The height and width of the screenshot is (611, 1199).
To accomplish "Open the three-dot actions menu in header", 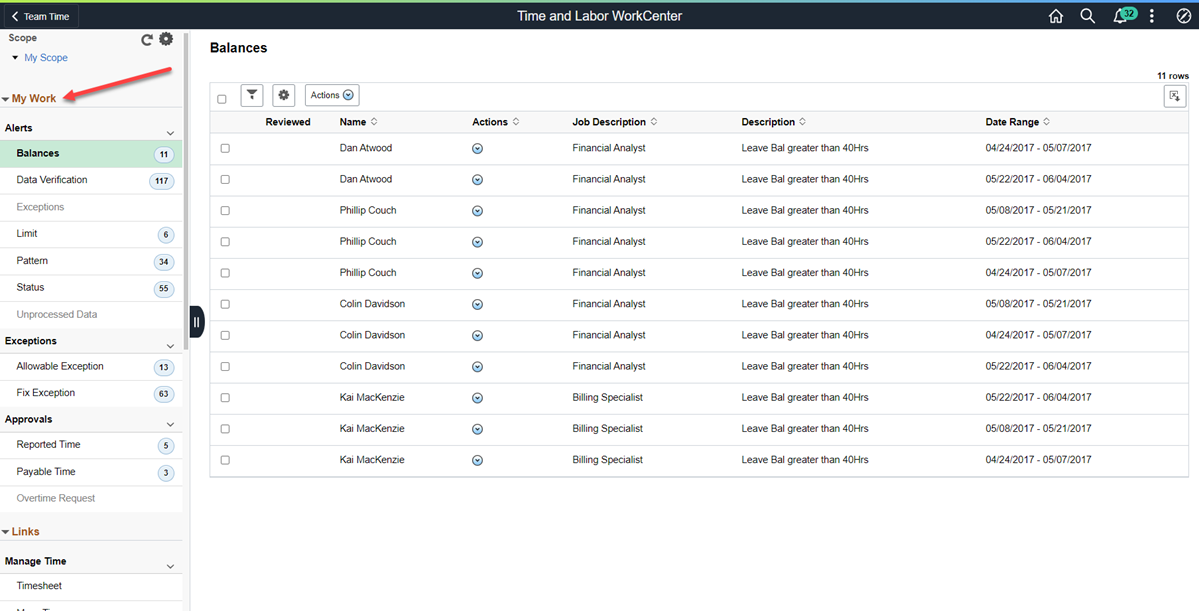I will click(x=1152, y=16).
